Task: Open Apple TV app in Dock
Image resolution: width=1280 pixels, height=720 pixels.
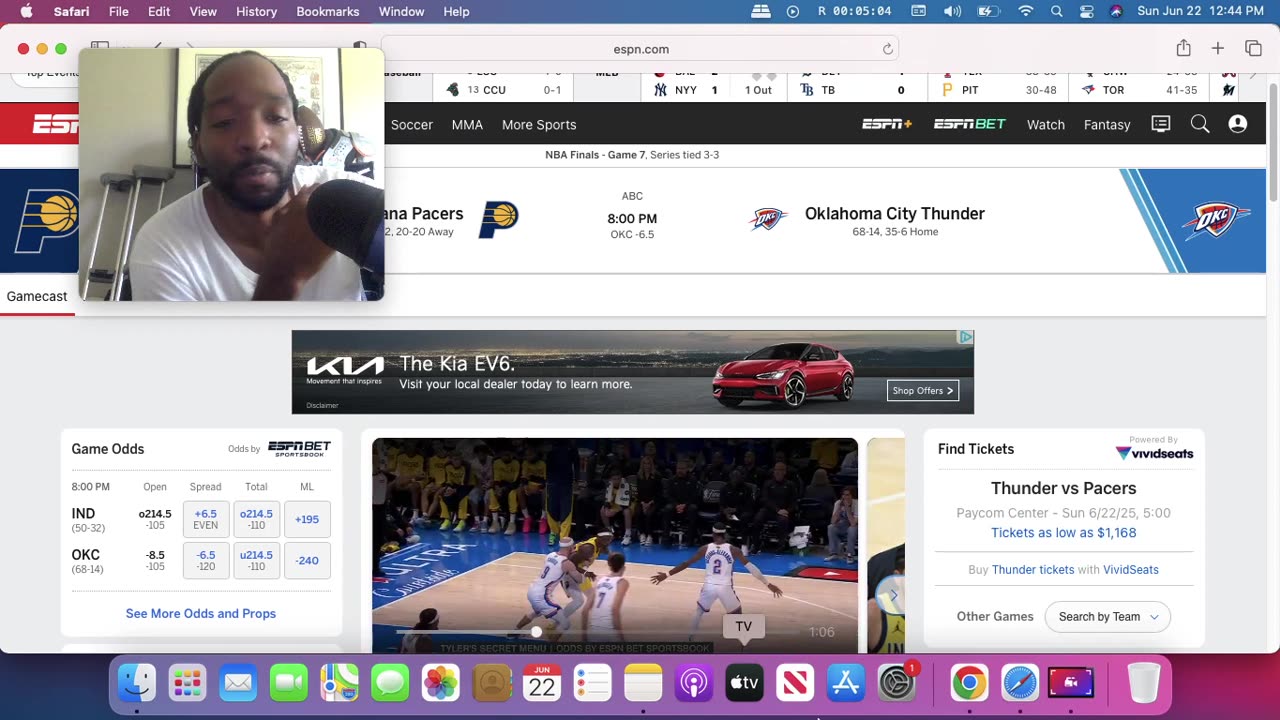Action: click(x=745, y=683)
